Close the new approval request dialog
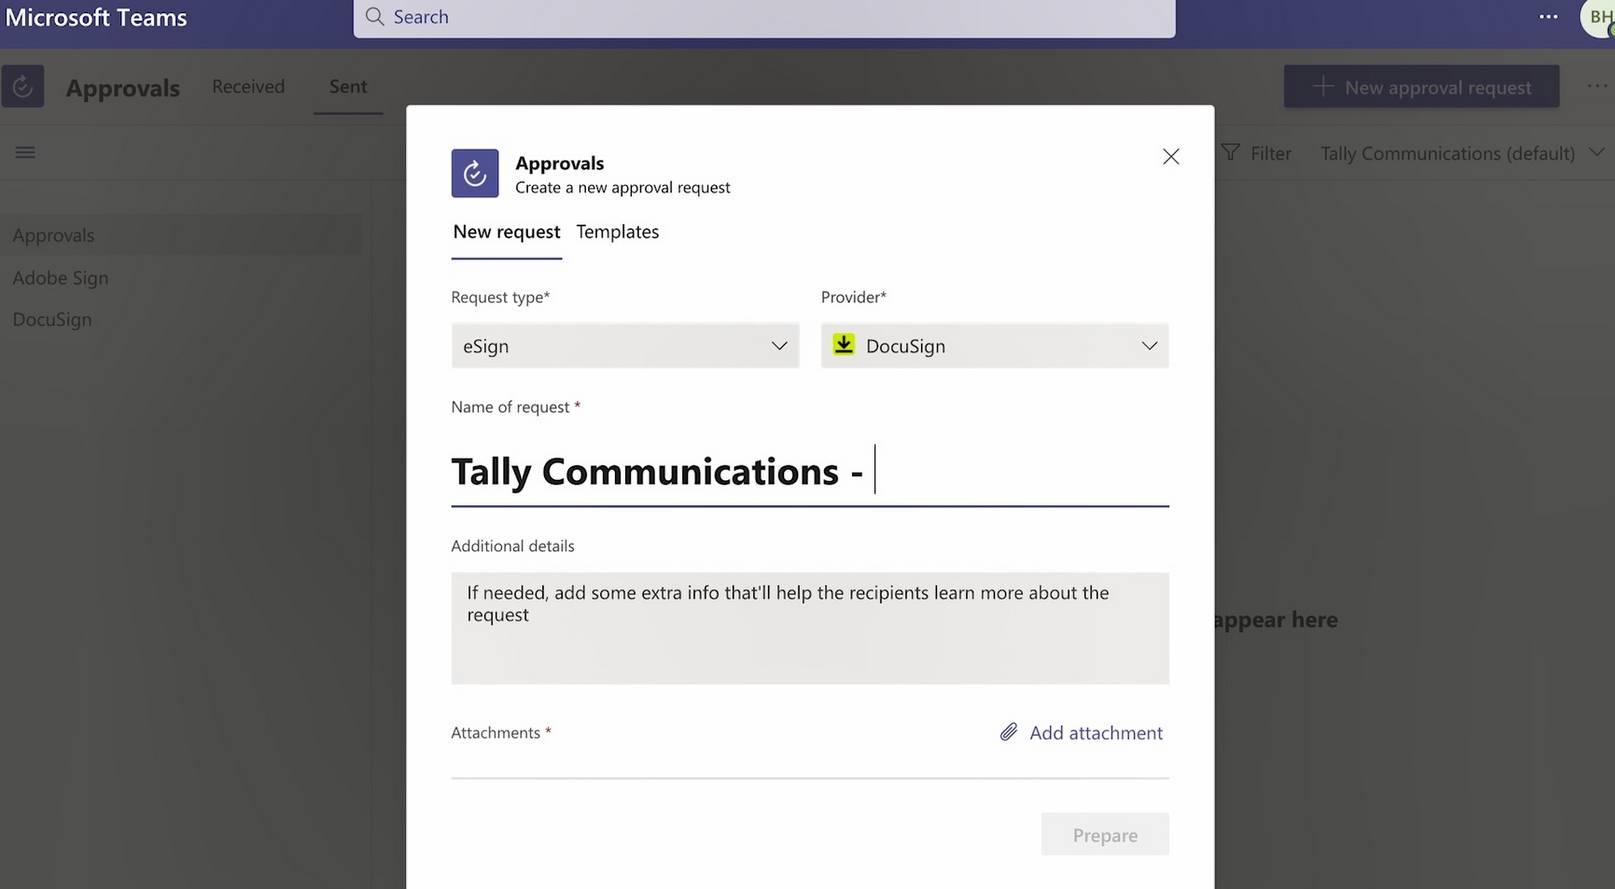The height and width of the screenshot is (889, 1615). click(x=1171, y=157)
